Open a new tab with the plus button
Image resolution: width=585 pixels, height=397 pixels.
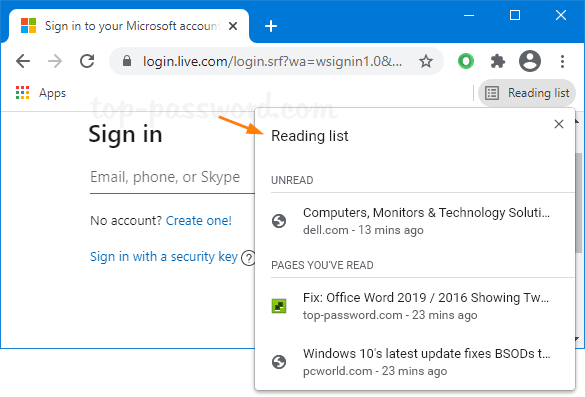[270, 26]
